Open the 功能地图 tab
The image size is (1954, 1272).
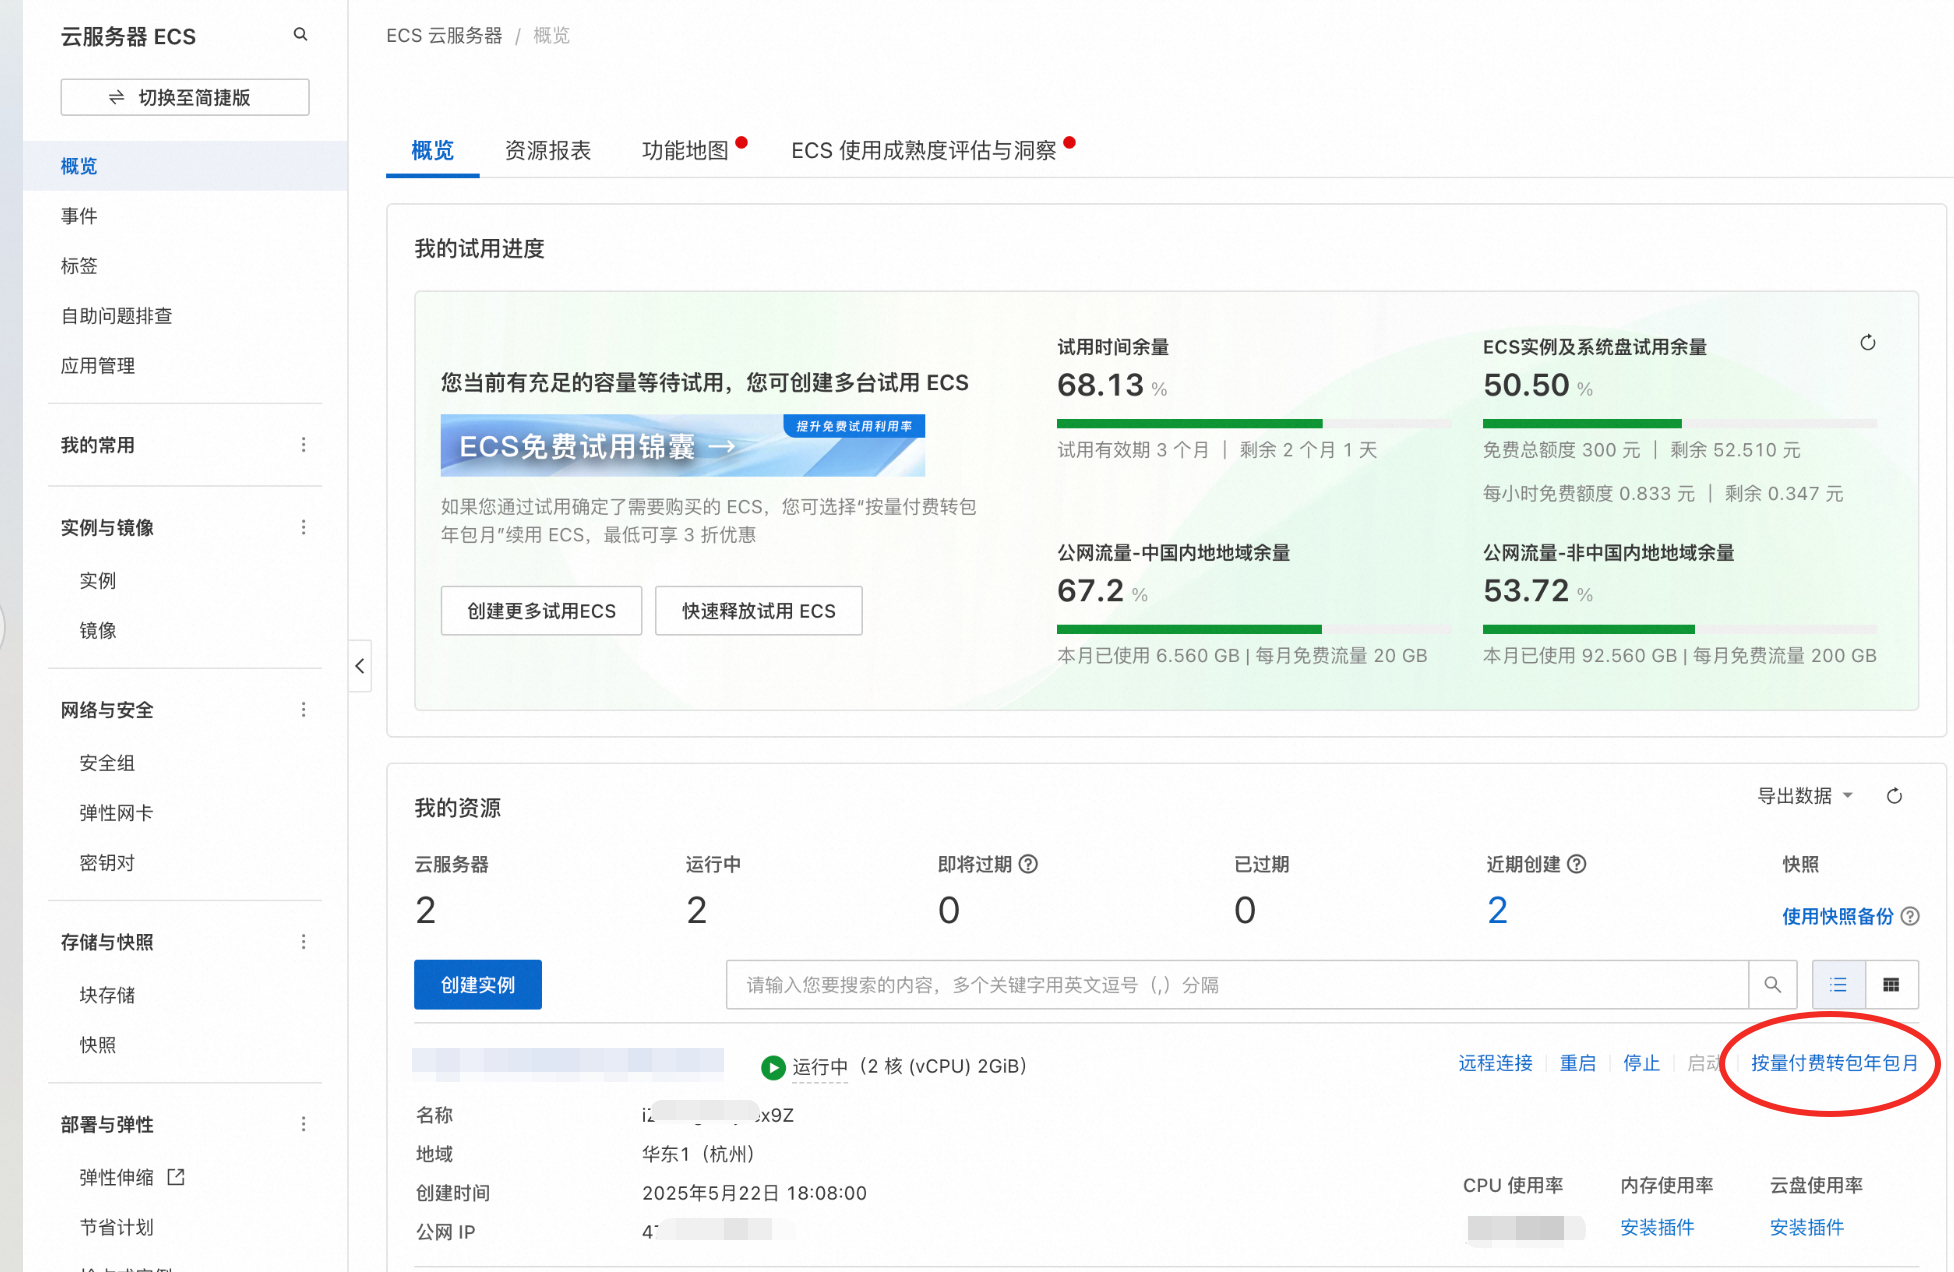point(685,150)
